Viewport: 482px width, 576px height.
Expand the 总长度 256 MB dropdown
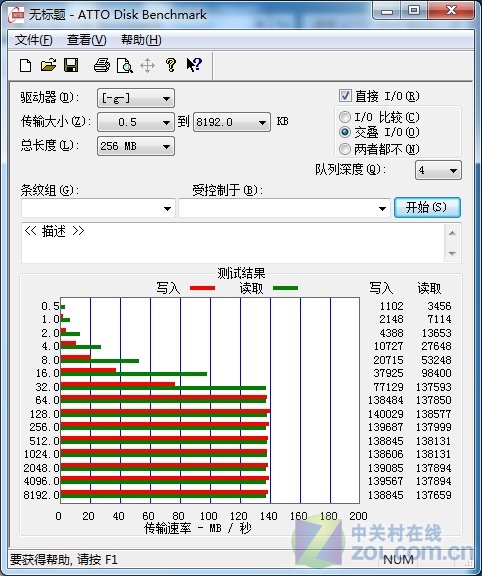click(136, 146)
